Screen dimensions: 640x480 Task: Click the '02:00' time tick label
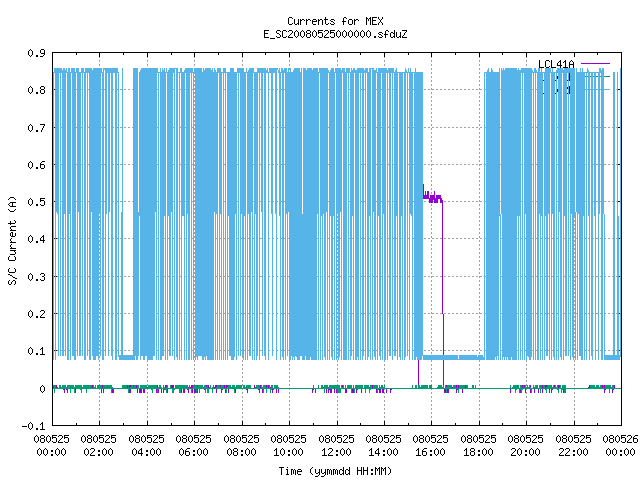click(98, 452)
